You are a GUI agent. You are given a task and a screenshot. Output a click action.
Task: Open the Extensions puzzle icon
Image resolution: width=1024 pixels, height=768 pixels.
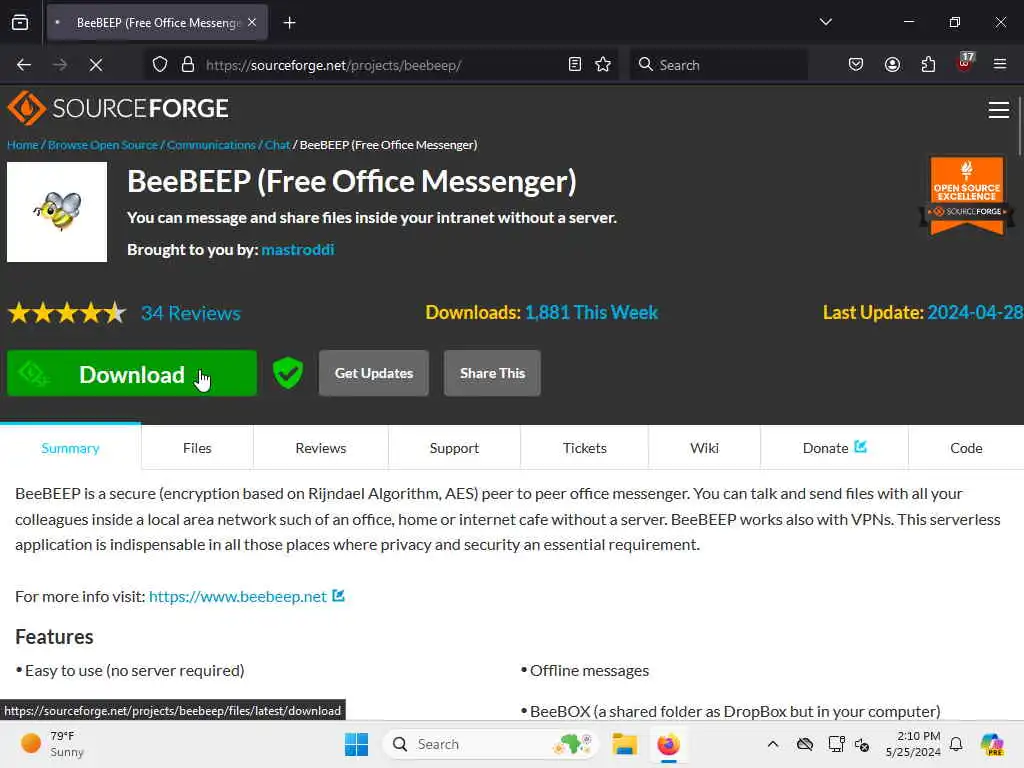click(x=928, y=65)
